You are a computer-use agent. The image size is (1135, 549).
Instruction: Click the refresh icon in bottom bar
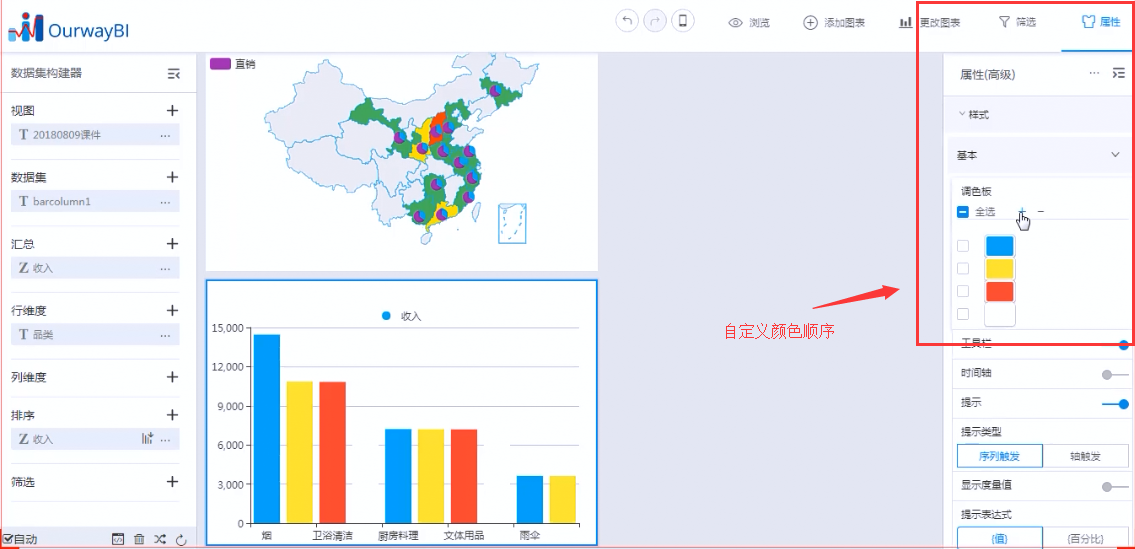point(181,539)
